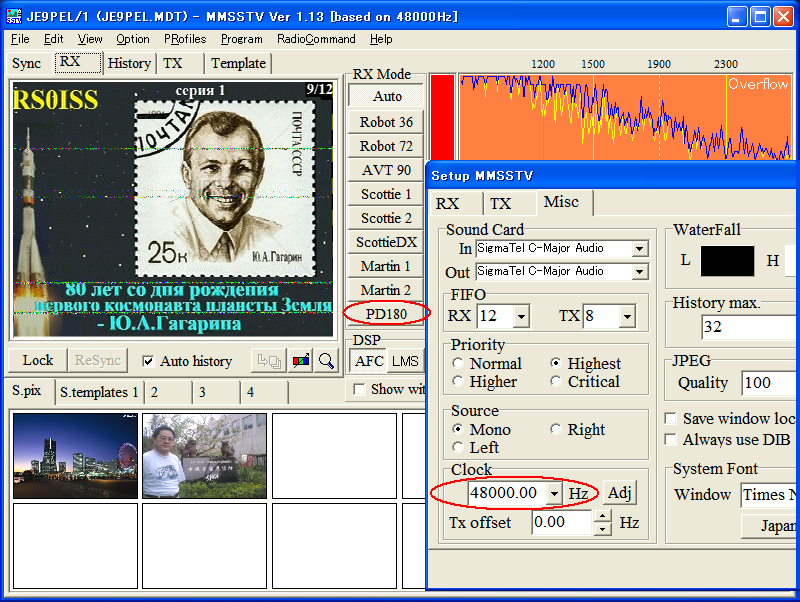Select the man in white shirt thumbnail
The width and height of the screenshot is (800, 602).
tap(205, 456)
